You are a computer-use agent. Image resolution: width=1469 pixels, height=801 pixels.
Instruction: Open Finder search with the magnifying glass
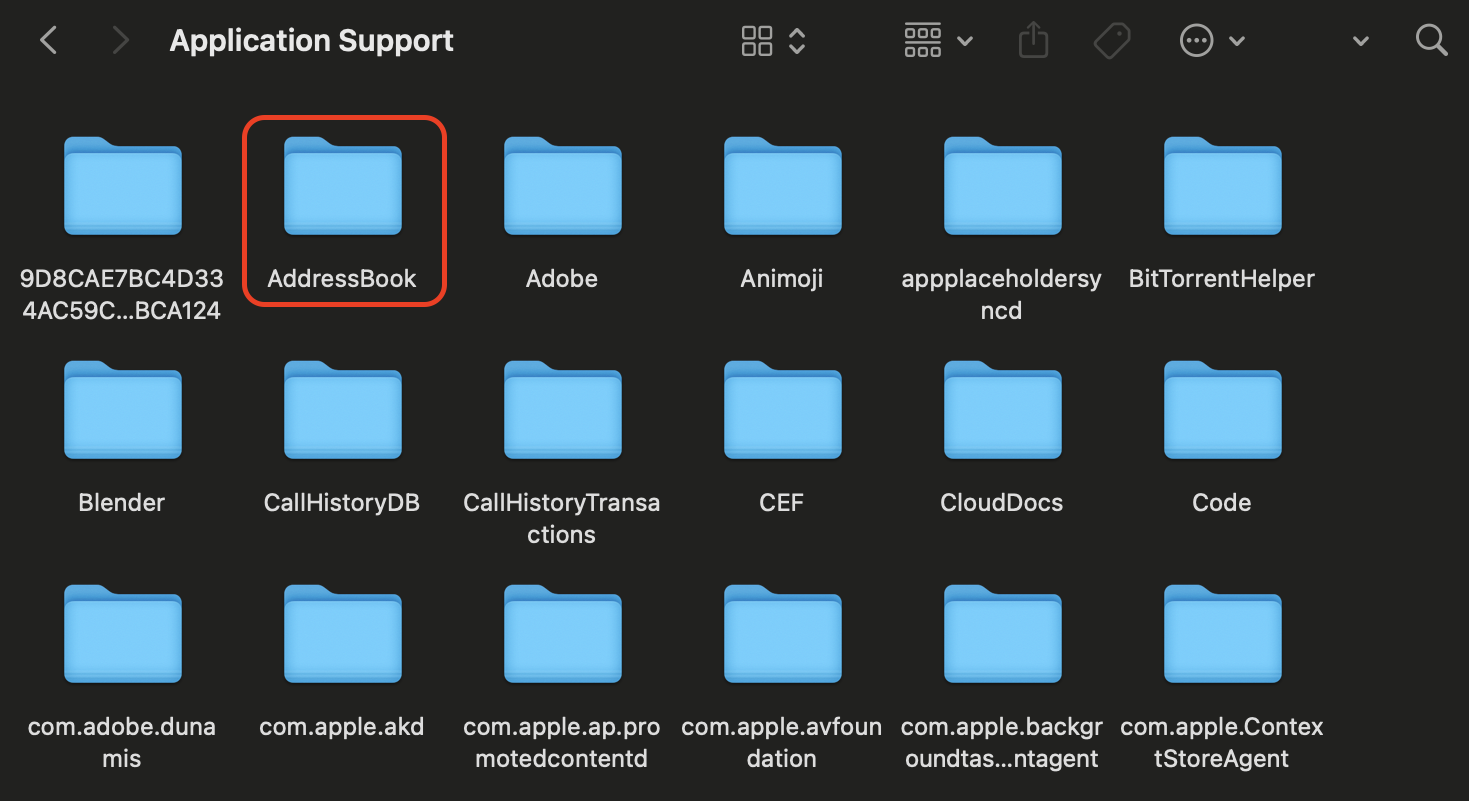1431,40
